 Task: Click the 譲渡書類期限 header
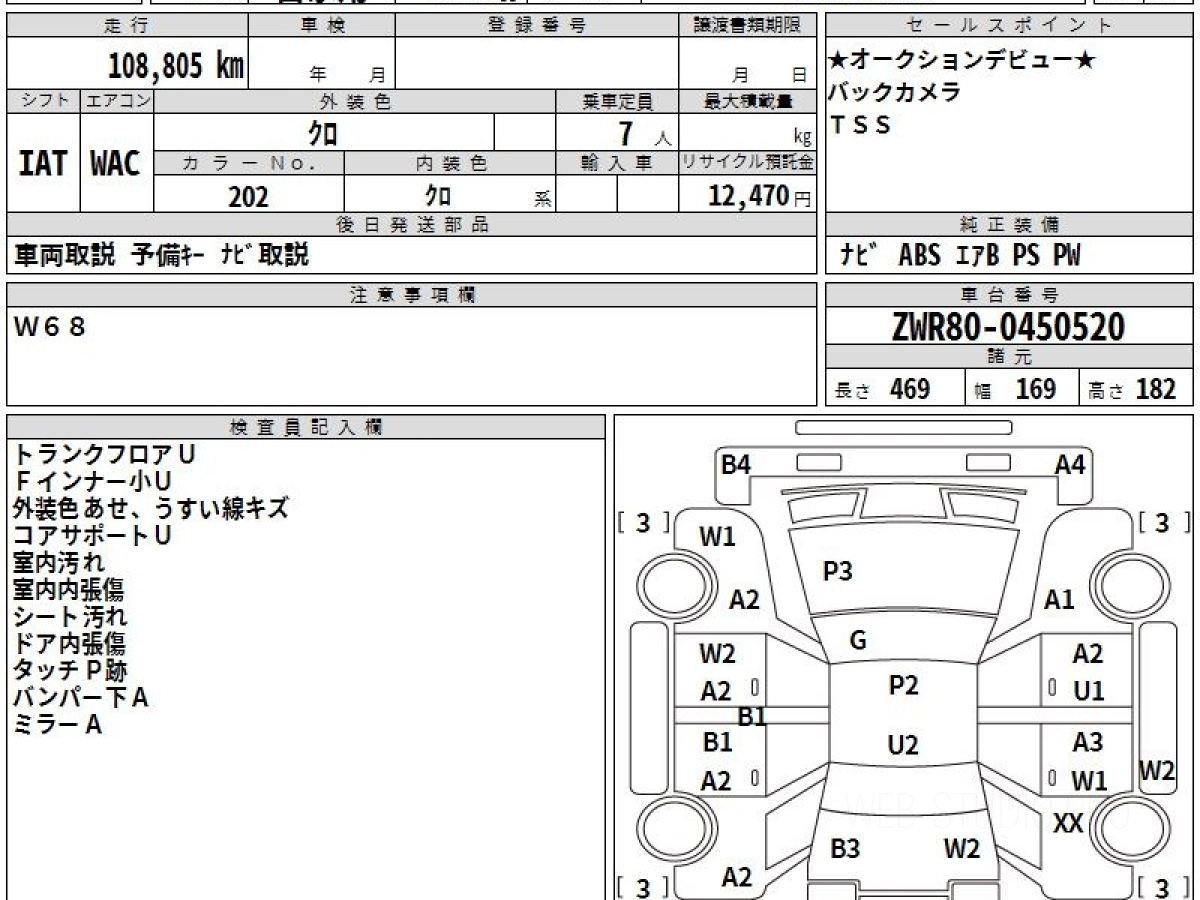(x=748, y=26)
